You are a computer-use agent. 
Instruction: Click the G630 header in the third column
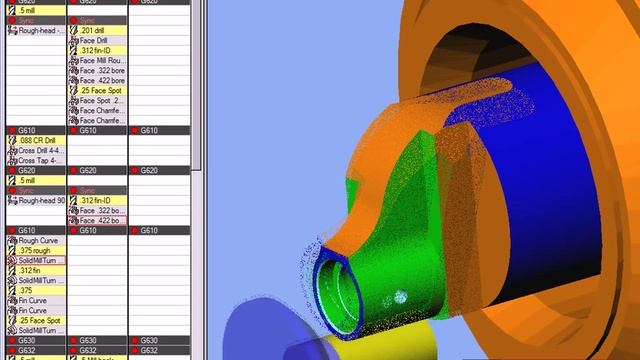point(159,340)
